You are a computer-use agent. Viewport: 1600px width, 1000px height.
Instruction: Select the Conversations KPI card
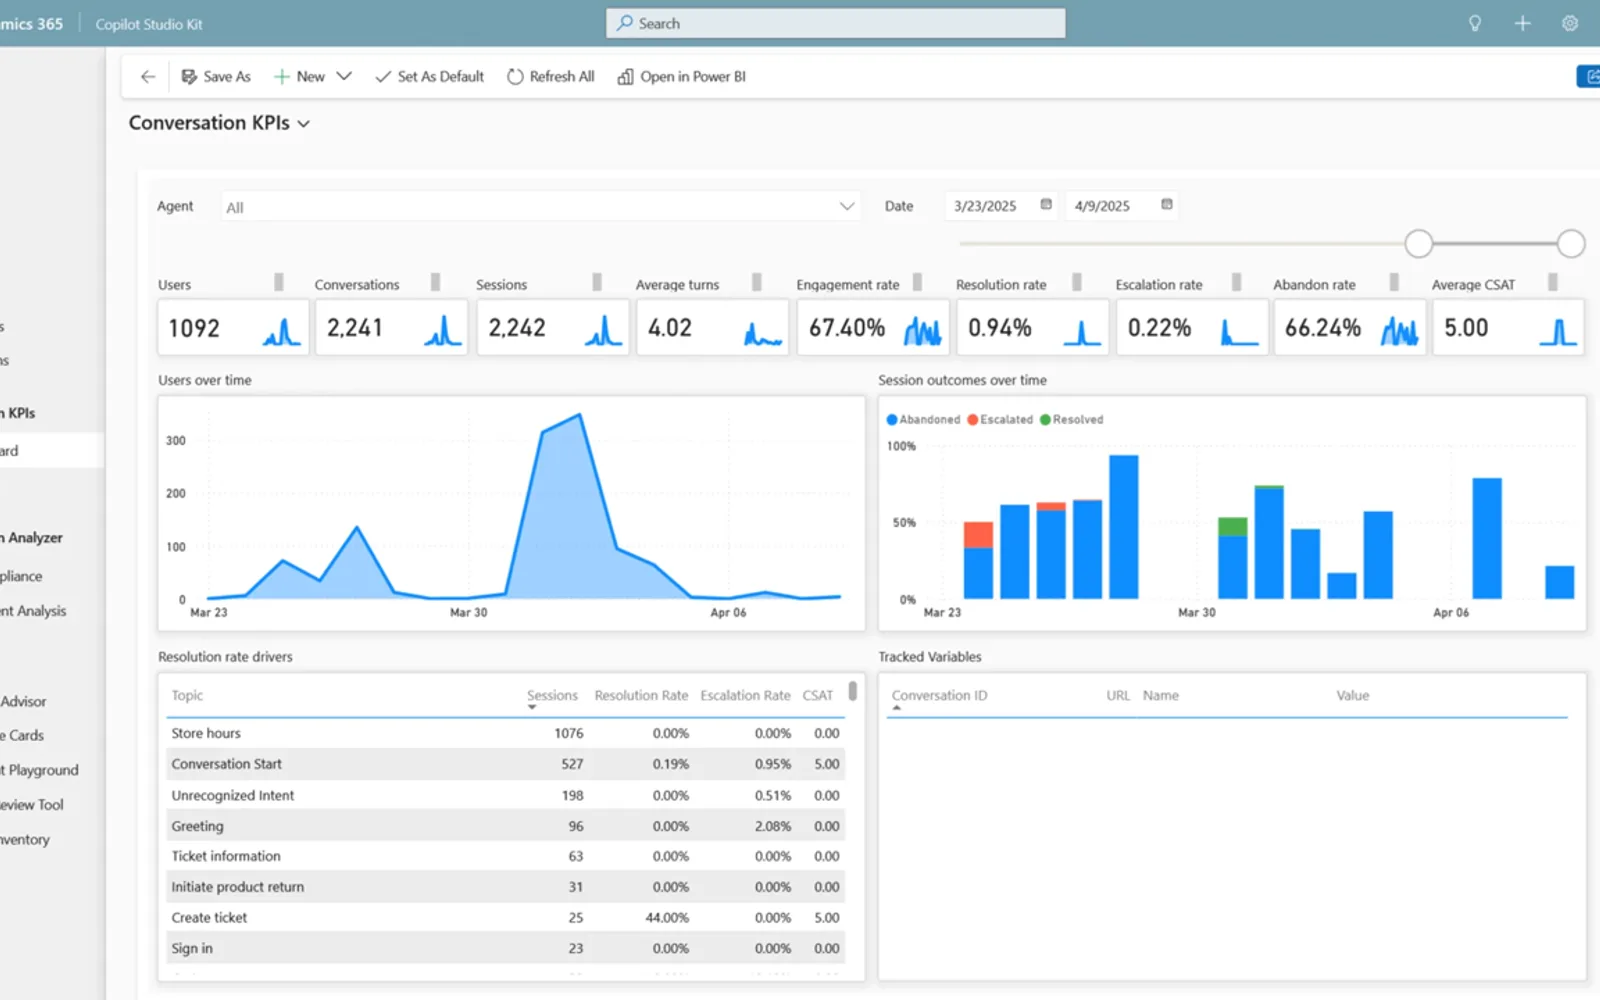[x=392, y=328]
